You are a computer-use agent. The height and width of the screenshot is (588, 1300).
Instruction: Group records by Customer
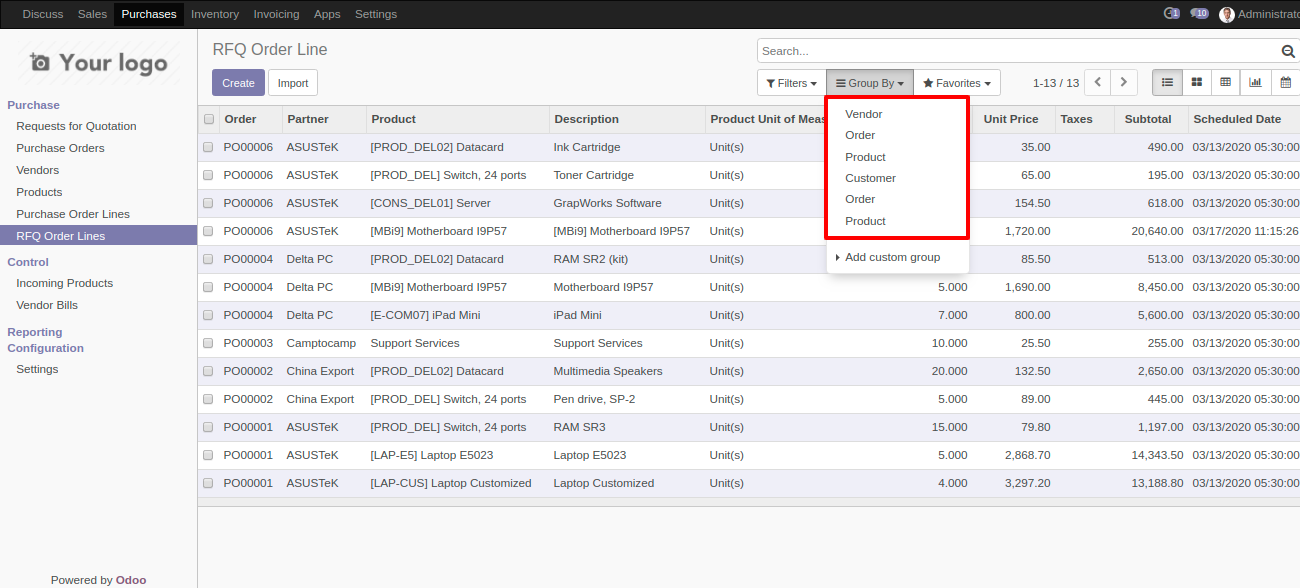click(x=871, y=178)
